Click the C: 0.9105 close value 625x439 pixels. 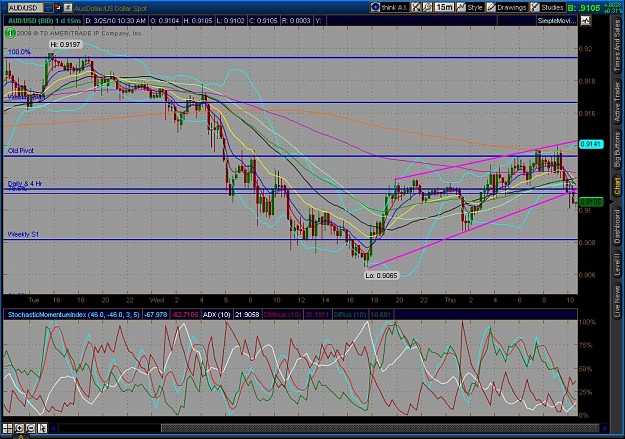[263, 20]
